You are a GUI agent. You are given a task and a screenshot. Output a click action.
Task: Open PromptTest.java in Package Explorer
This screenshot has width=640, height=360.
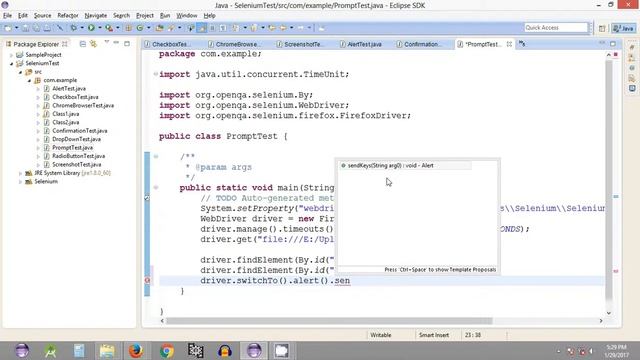tap(72, 148)
